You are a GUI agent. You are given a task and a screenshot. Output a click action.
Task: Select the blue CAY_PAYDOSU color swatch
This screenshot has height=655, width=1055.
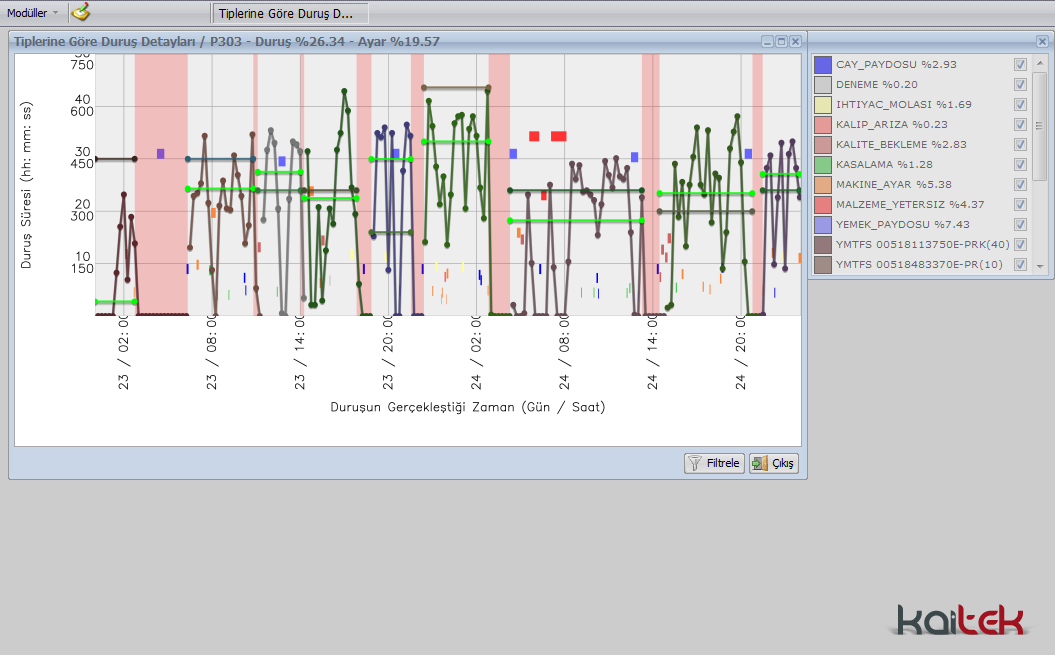(x=823, y=64)
